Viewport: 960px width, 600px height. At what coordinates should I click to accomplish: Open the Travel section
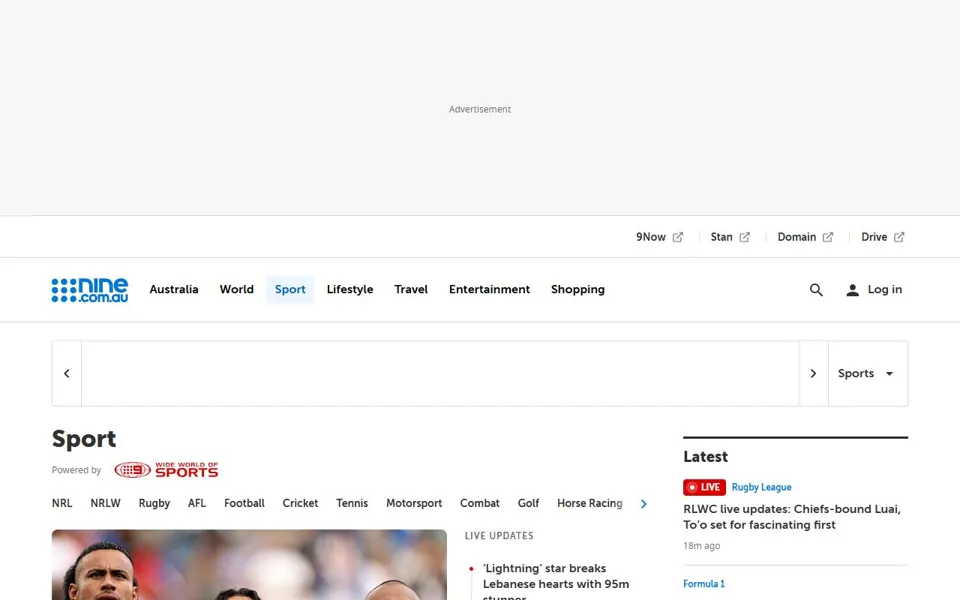click(411, 290)
